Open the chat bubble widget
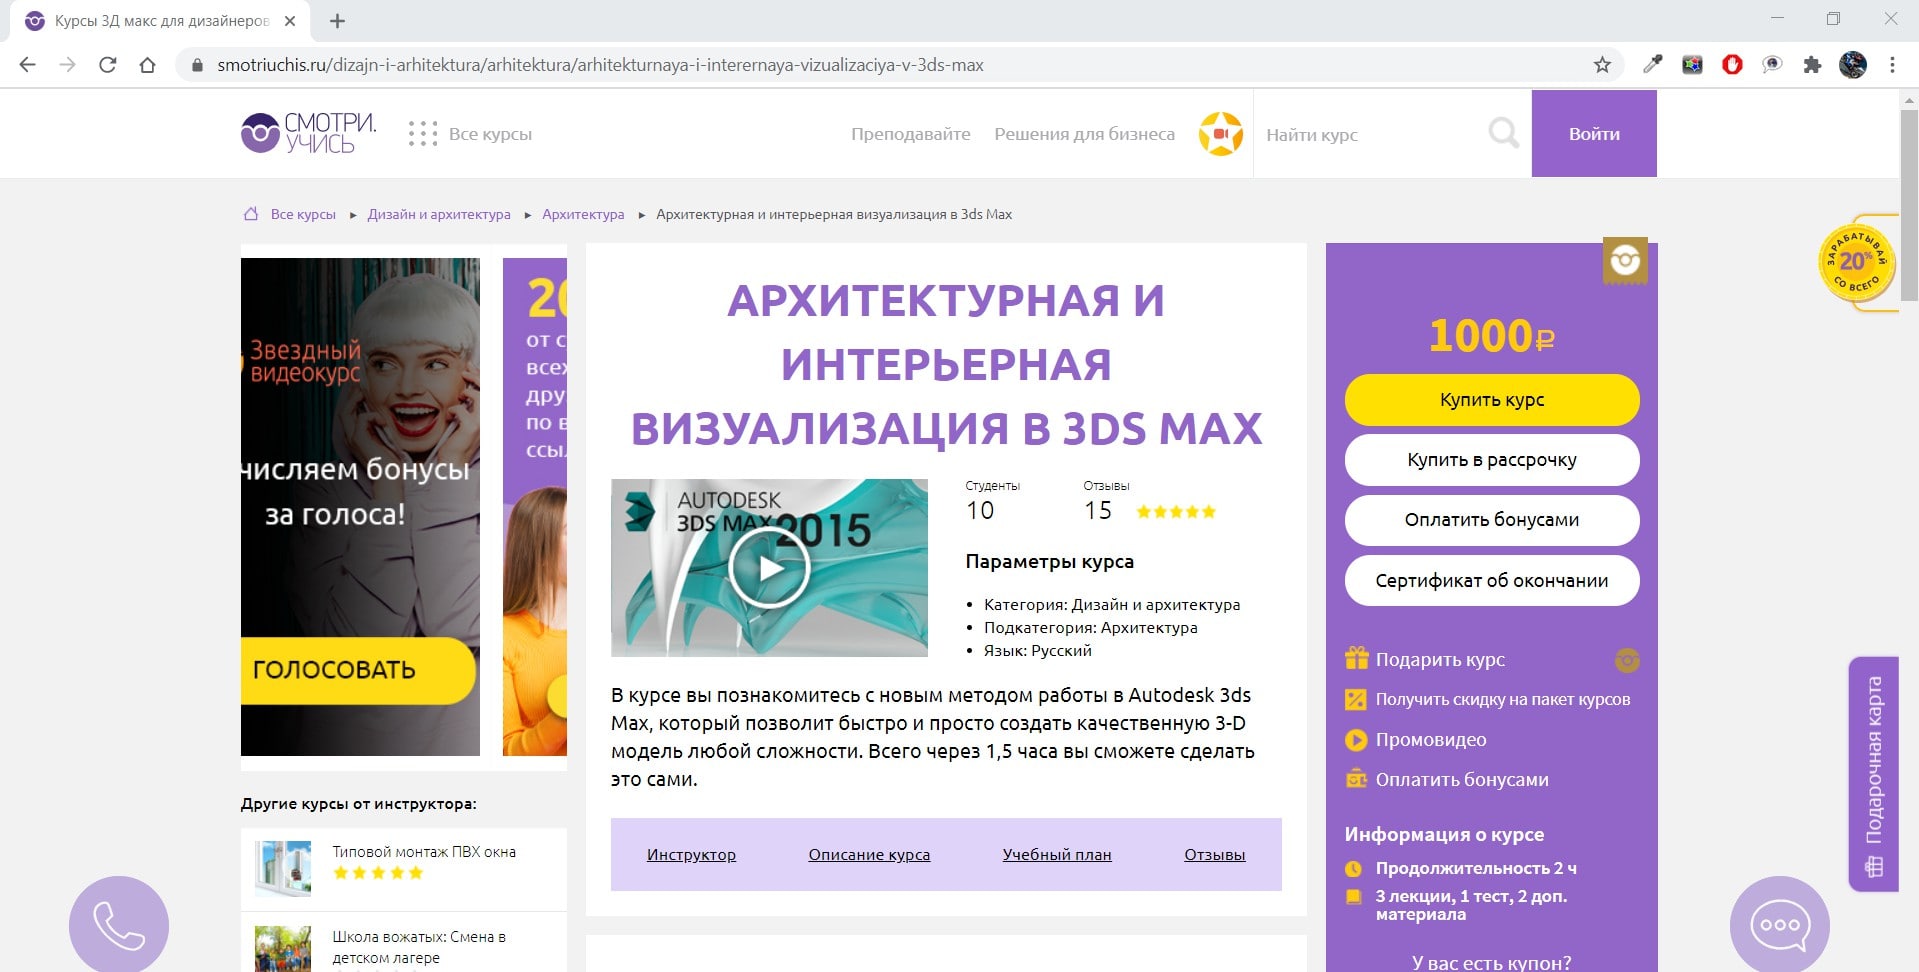The height and width of the screenshot is (972, 1919). [x=1780, y=926]
